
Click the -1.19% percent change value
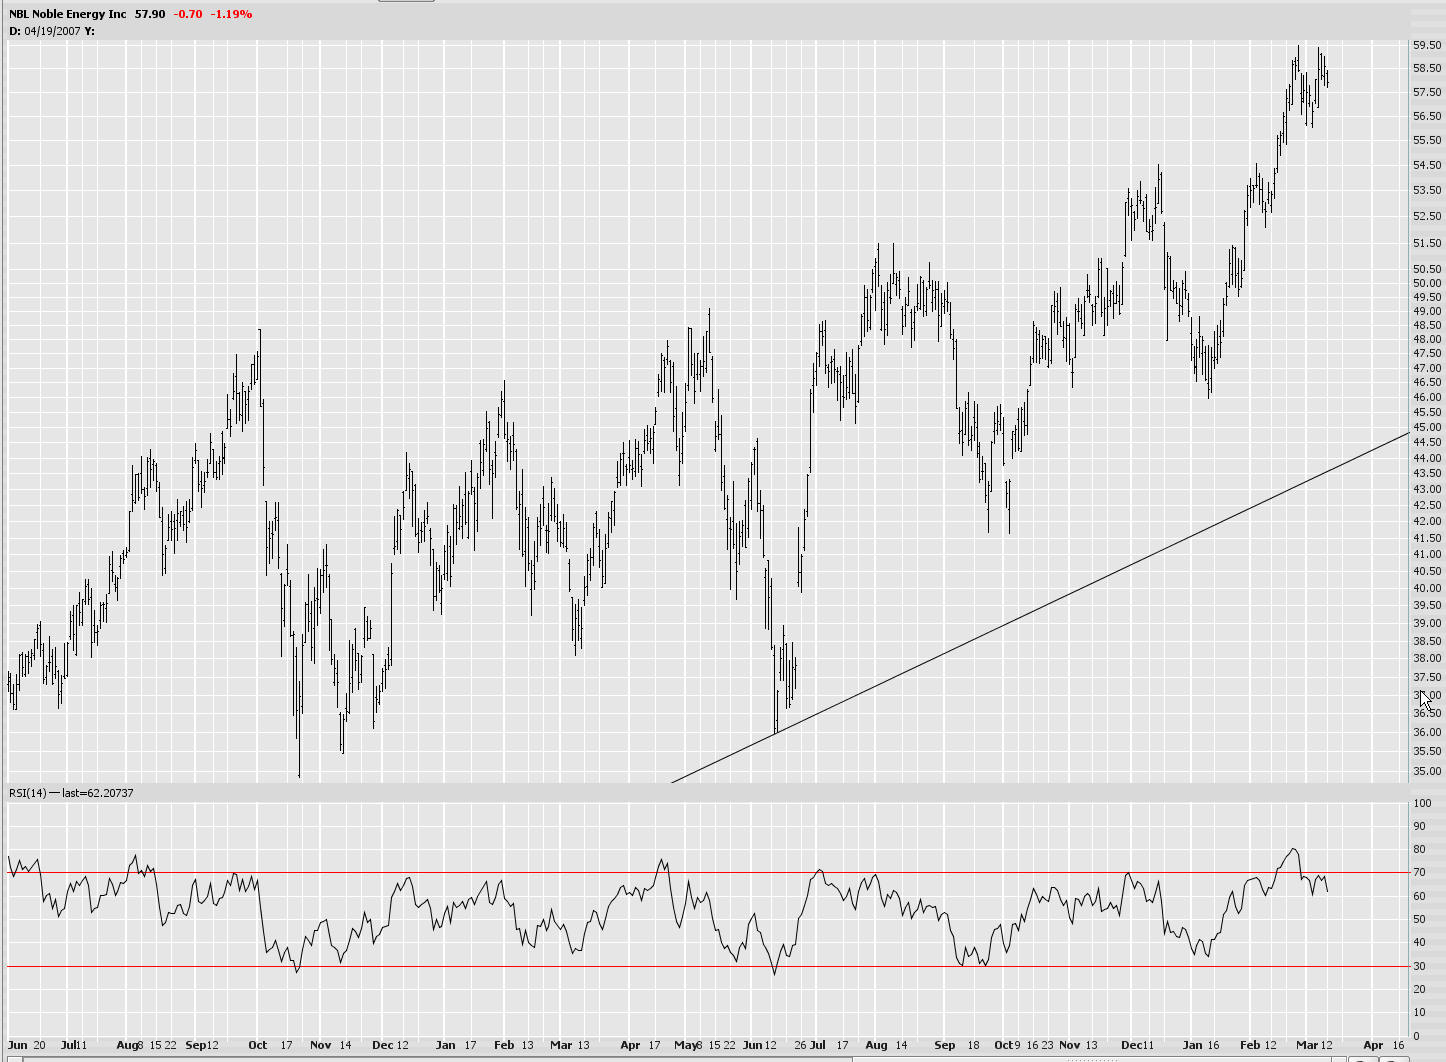pos(231,14)
